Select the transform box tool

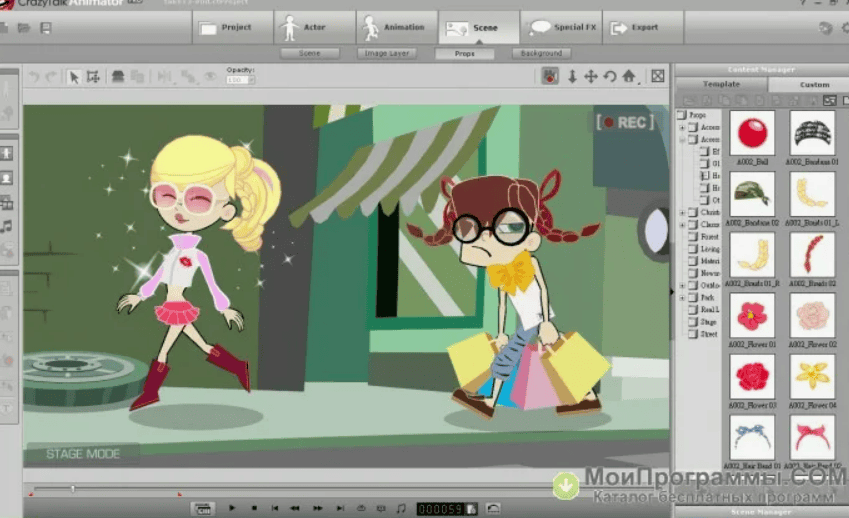pyautogui.click(x=93, y=77)
